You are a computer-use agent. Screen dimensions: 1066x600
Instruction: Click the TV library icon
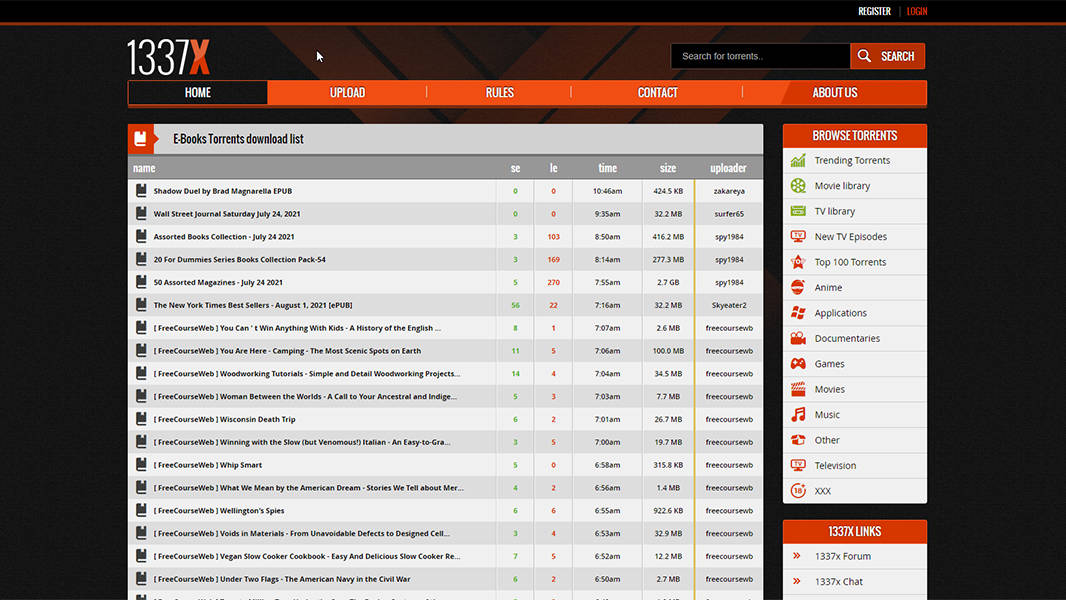798,211
